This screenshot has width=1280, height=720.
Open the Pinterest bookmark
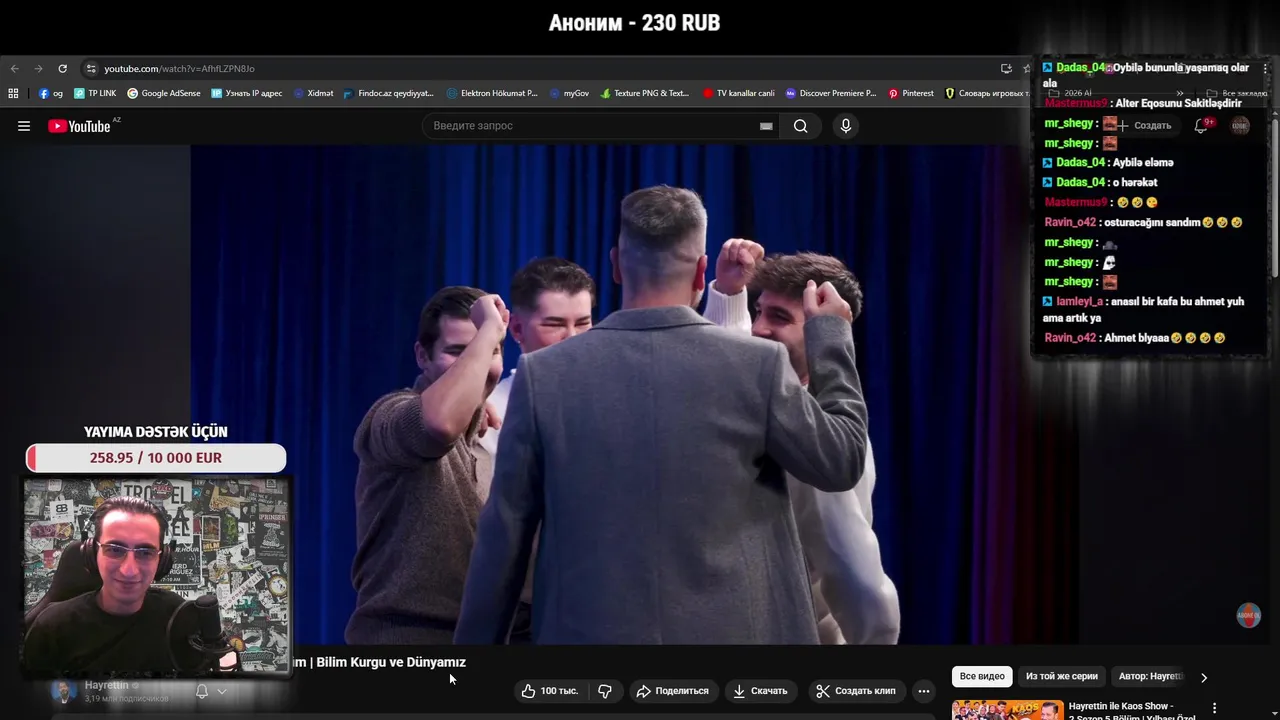pyautogui.click(x=911, y=93)
